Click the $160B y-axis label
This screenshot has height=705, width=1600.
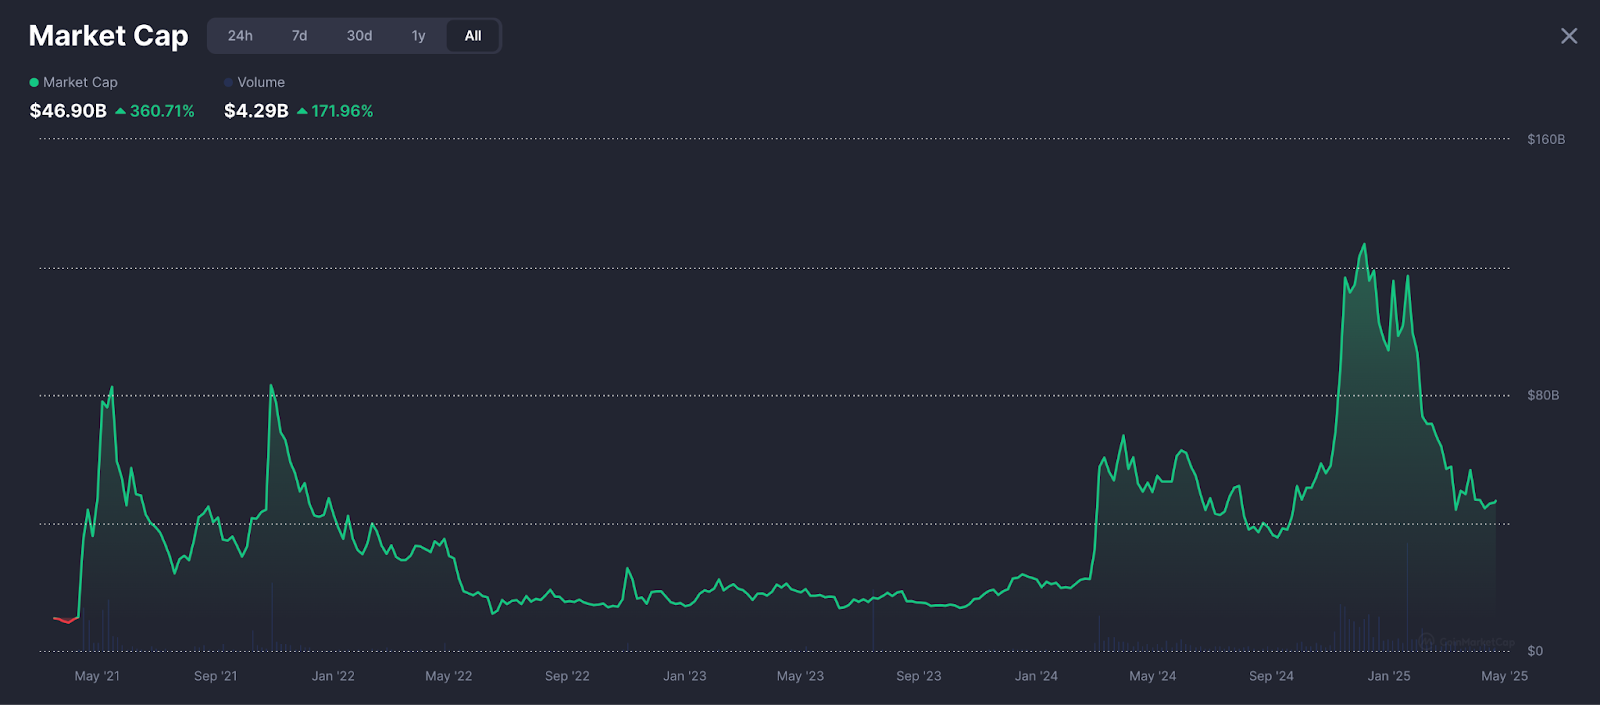tap(1546, 140)
